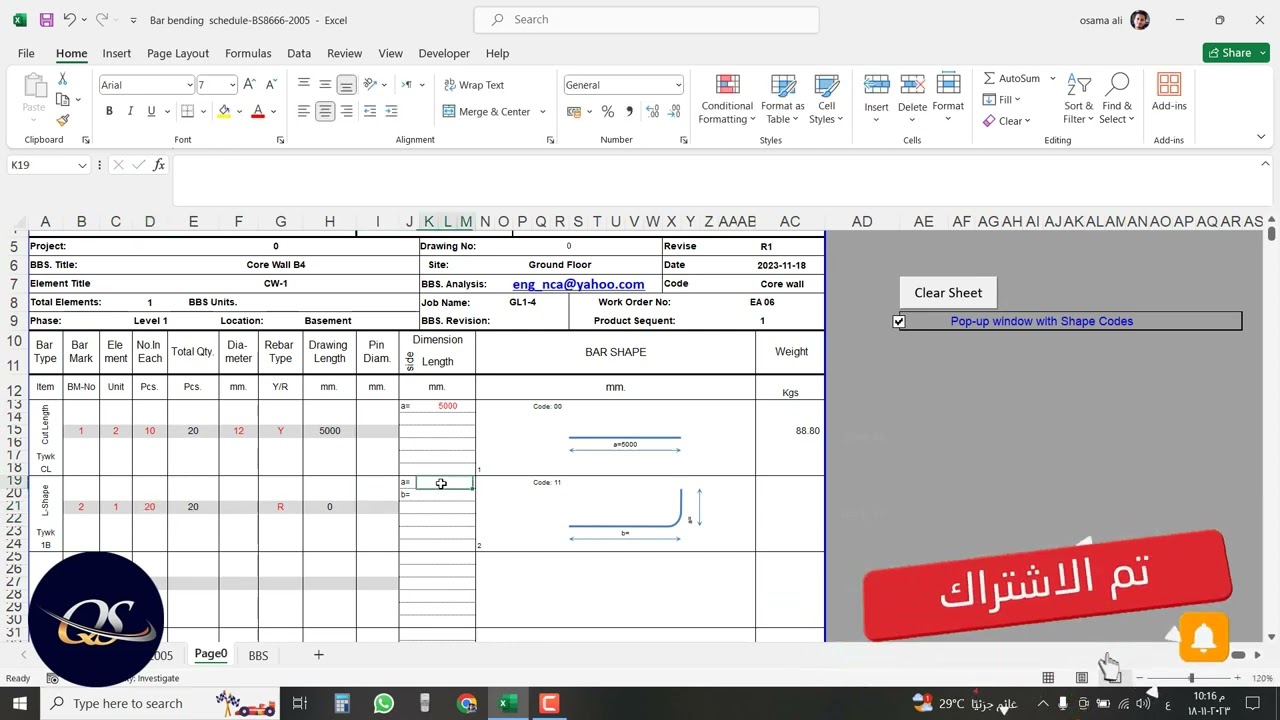Open the General number format dropdown
The height and width of the screenshot is (720, 1280).
point(678,85)
